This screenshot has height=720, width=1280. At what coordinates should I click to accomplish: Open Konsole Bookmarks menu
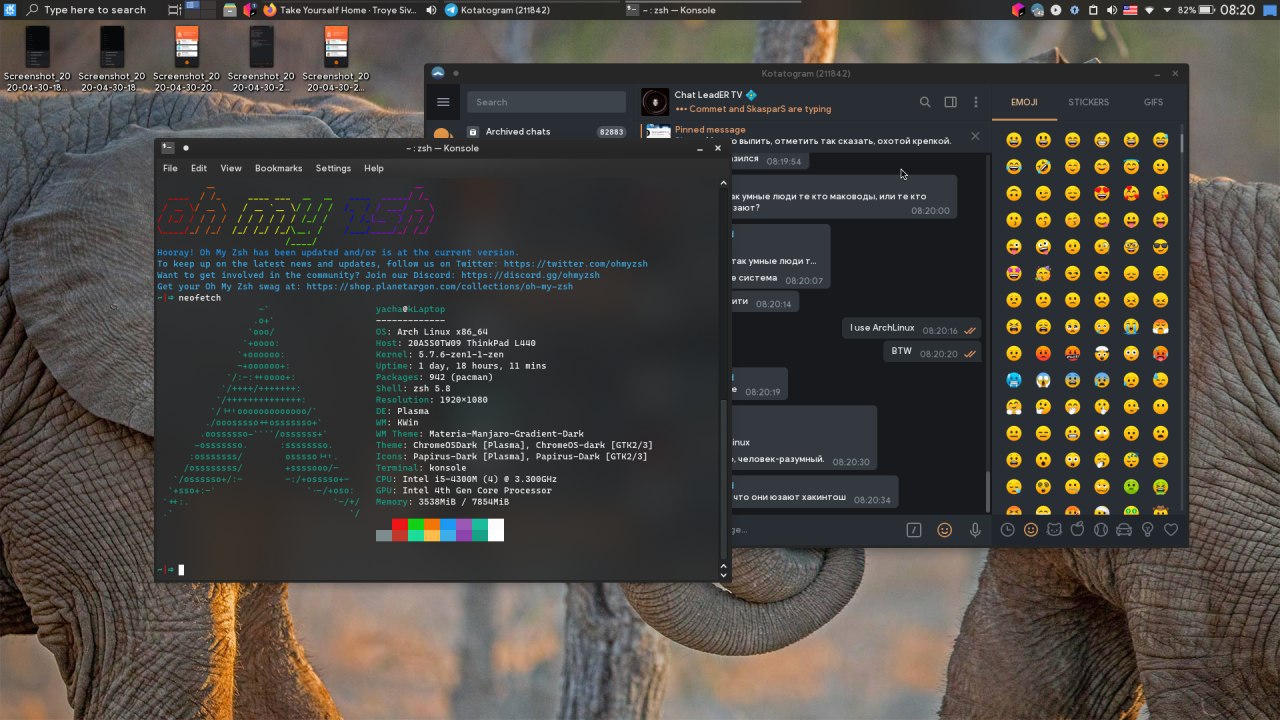[278, 168]
